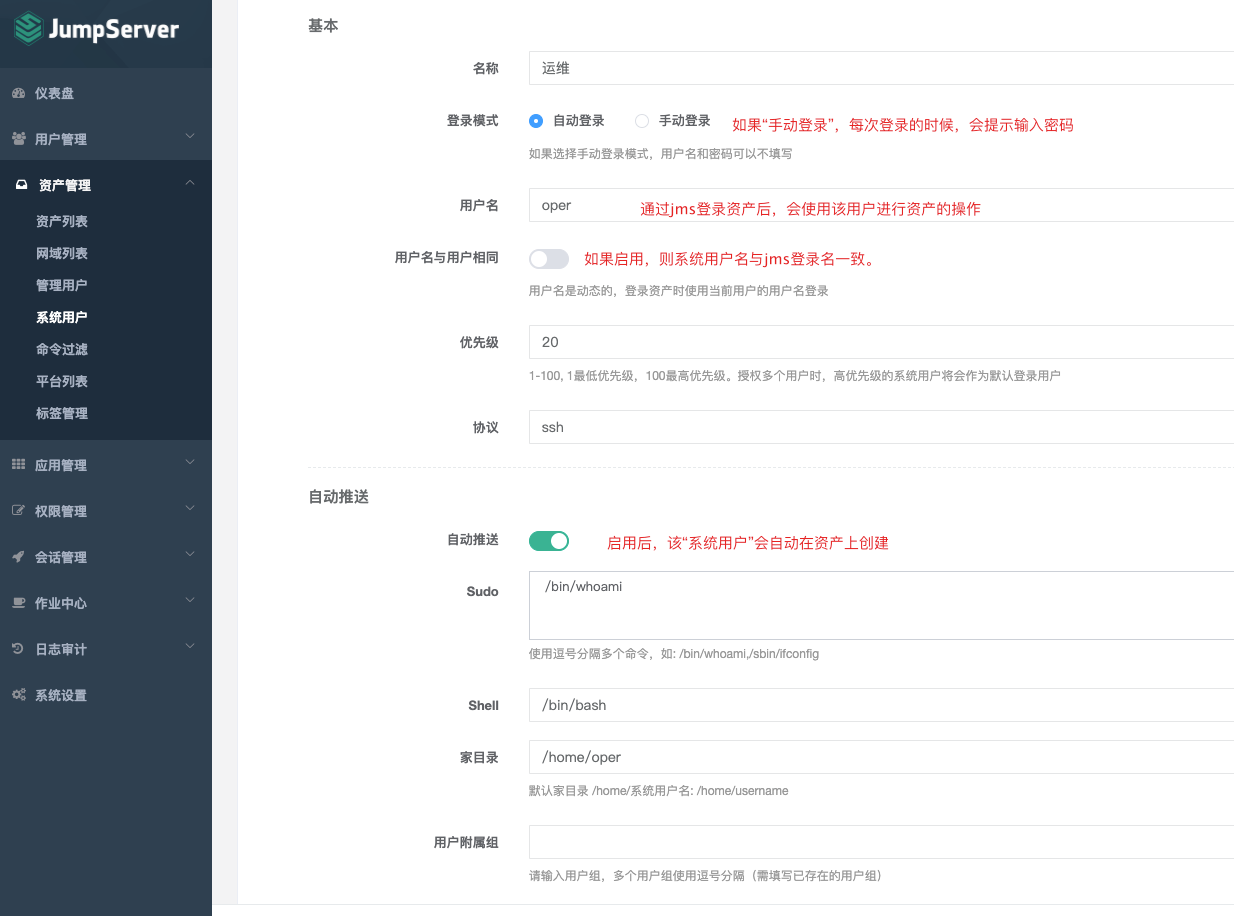
Task: Open the 平台列表 submenu item
Action: pos(62,381)
